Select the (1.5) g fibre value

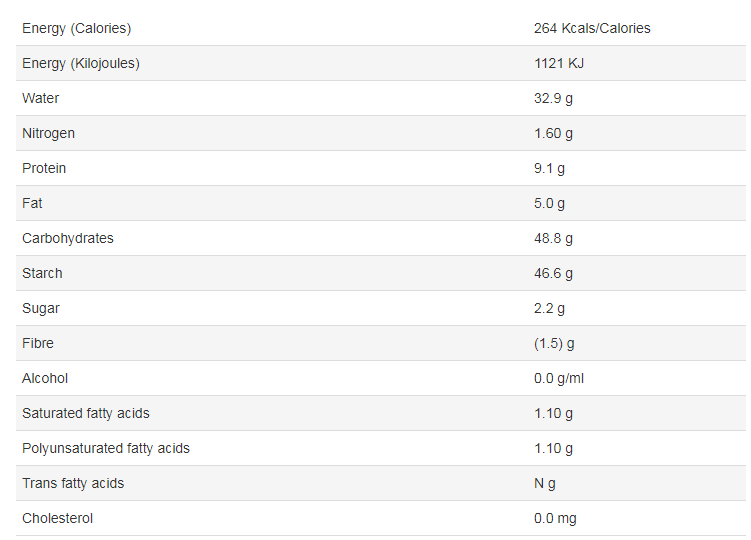pyautogui.click(x=555, y=343)
